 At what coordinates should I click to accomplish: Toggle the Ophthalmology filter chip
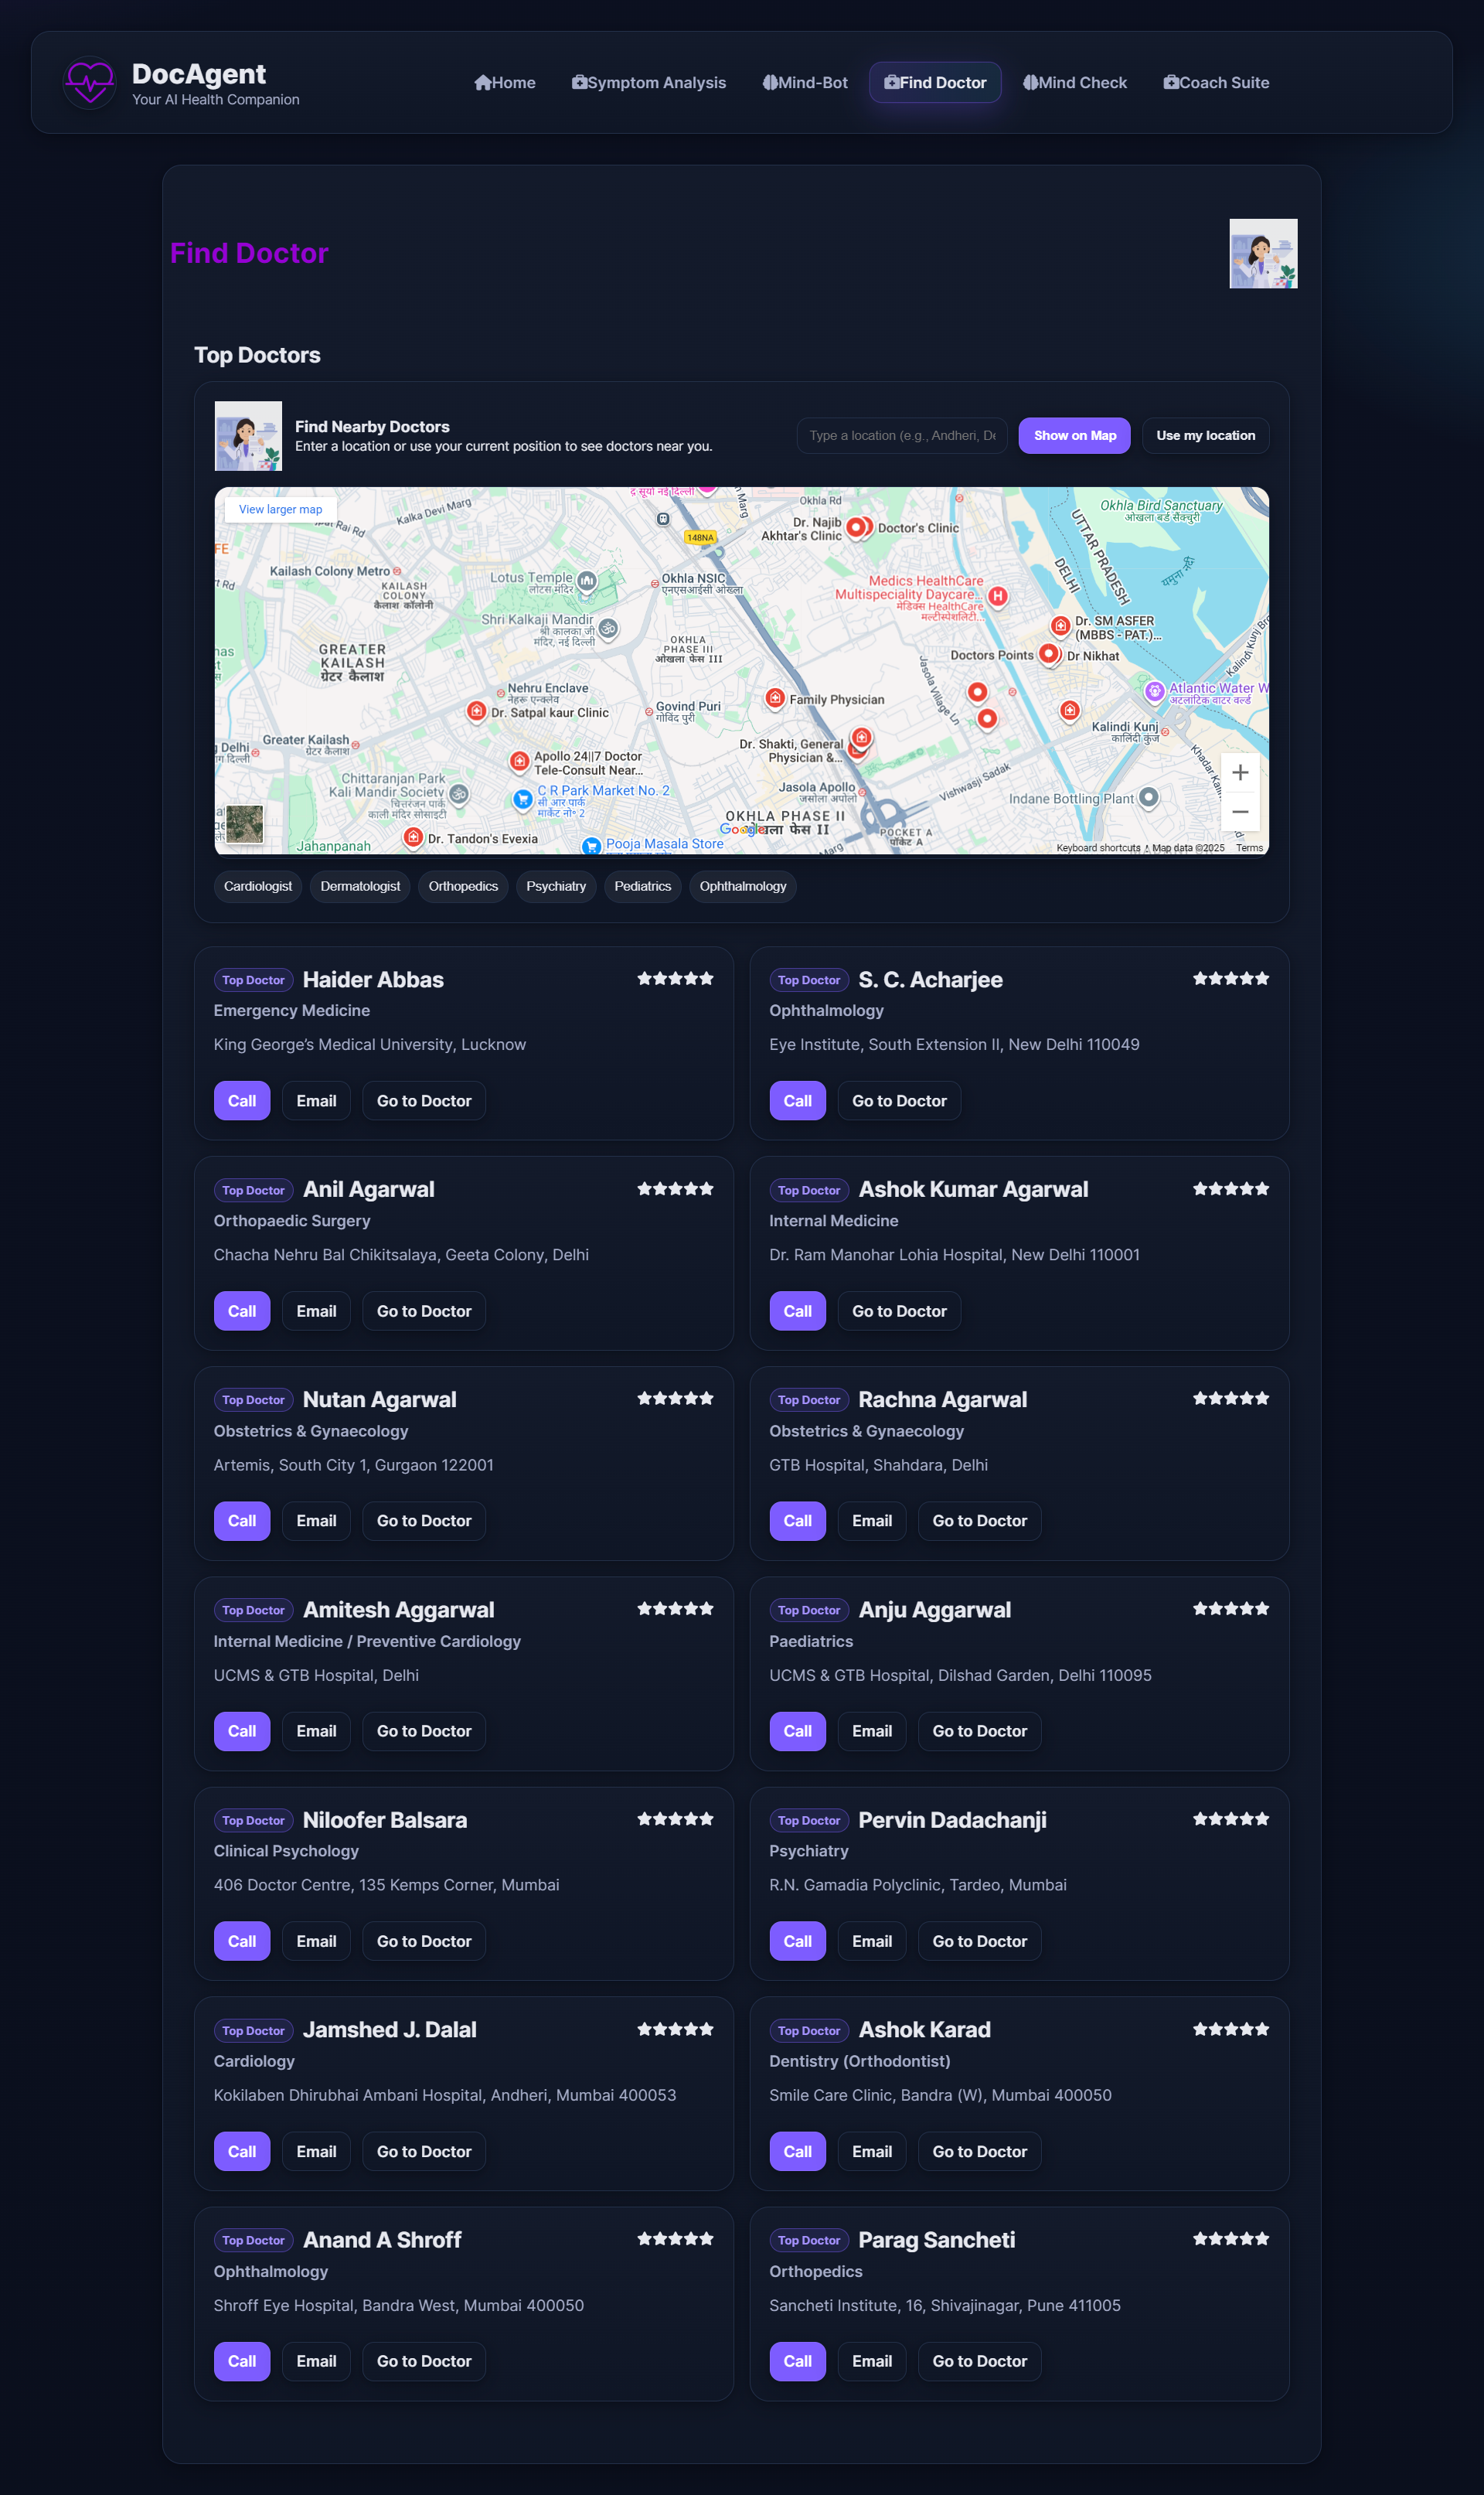point(742,886)
